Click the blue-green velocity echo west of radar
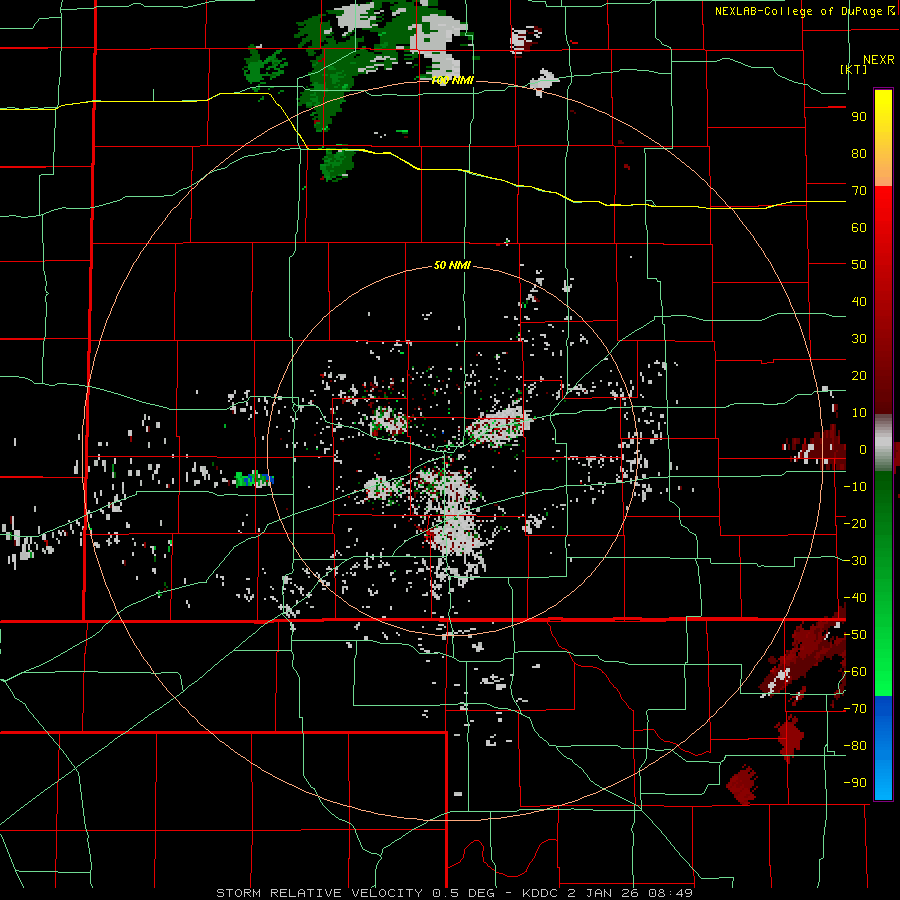This screenshot has width=900, height=900. coord(254,479)
